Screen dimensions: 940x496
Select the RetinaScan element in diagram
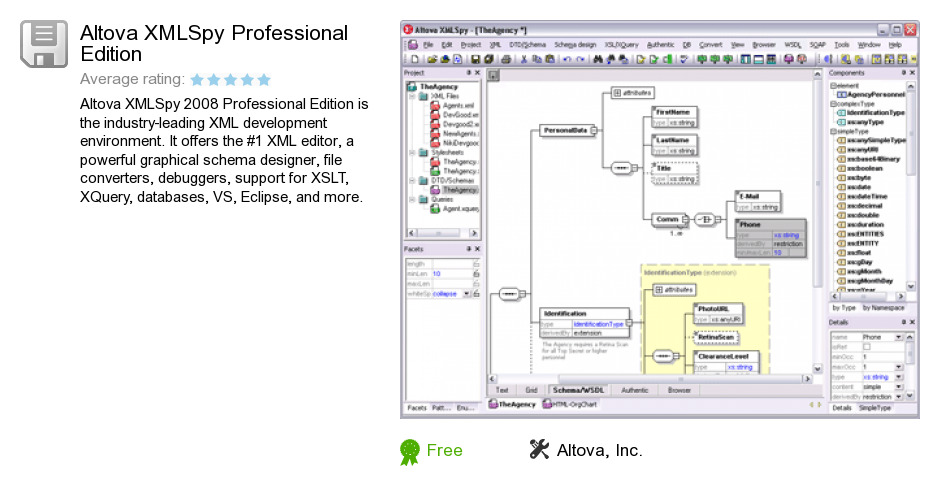(x=716, y=338)
